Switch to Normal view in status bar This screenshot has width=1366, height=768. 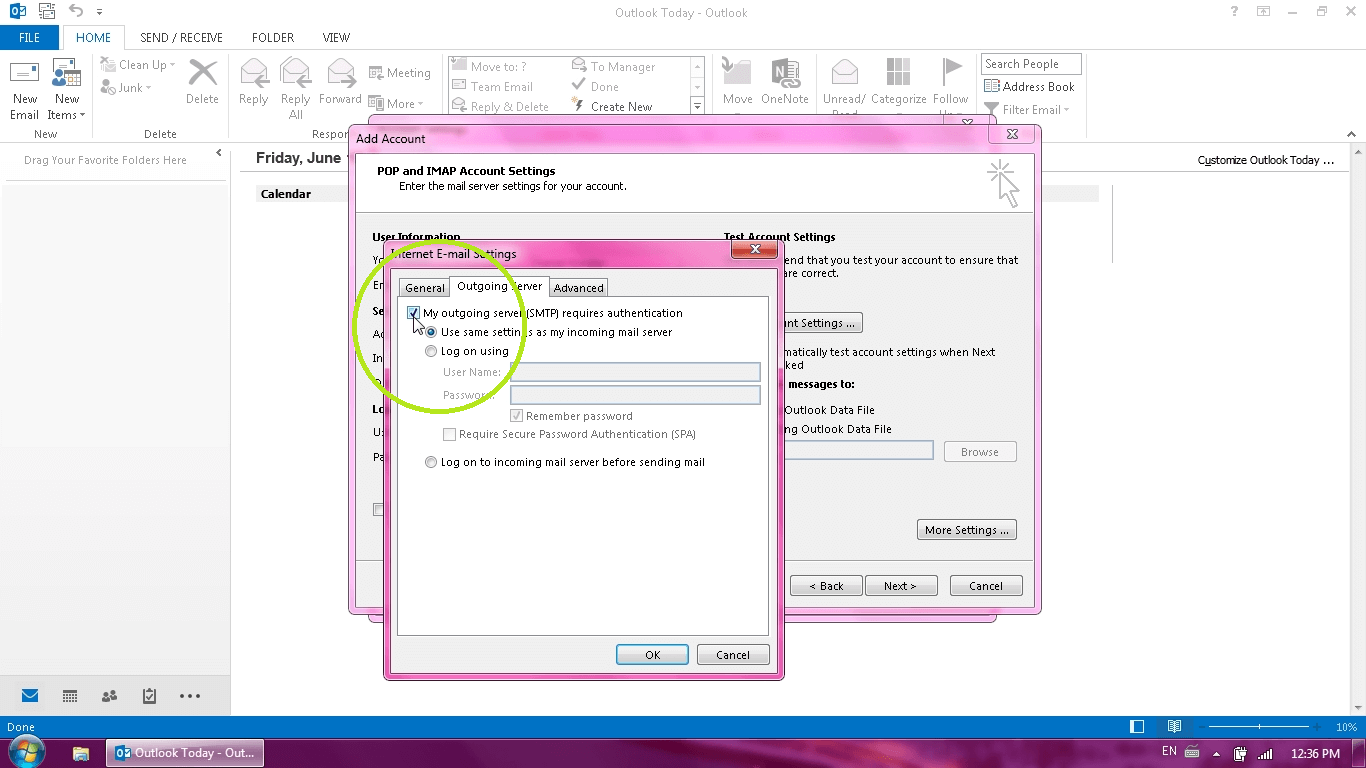[x=1137, y=727]
